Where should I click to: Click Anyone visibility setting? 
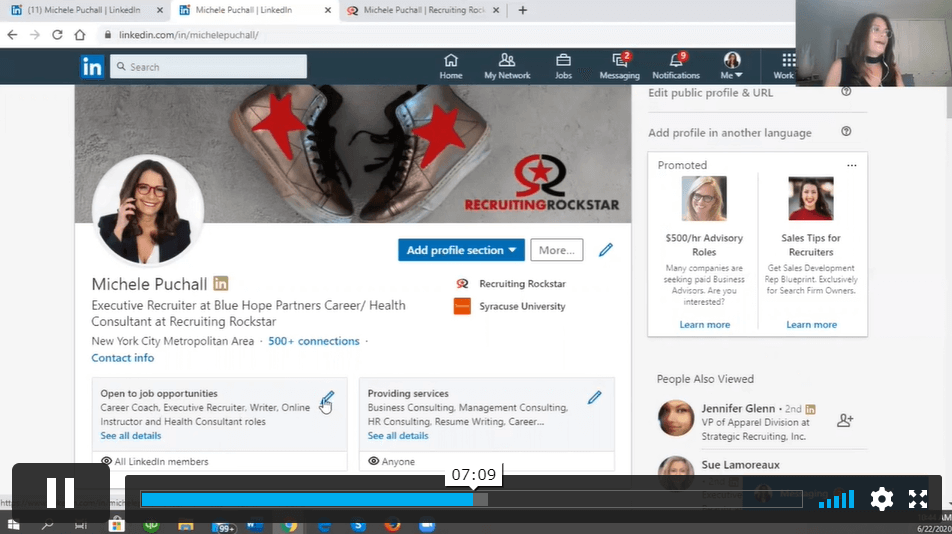tap(392, 462)
